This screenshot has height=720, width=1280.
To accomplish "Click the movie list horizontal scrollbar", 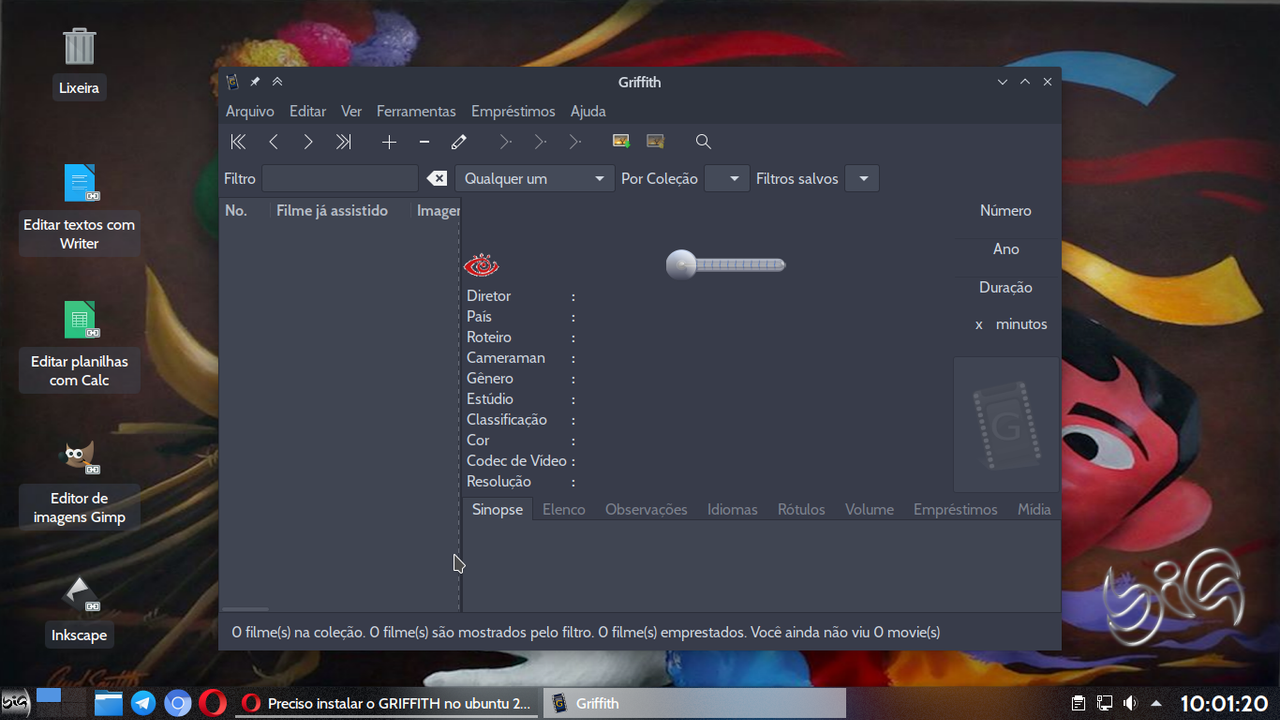I will tap(245, 608).
